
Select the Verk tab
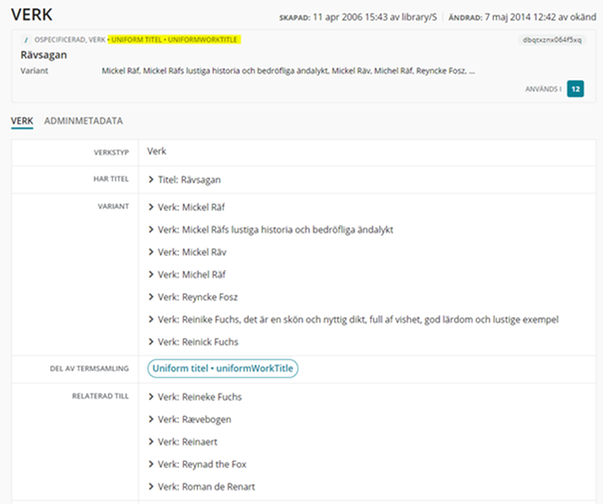point(22,120)
